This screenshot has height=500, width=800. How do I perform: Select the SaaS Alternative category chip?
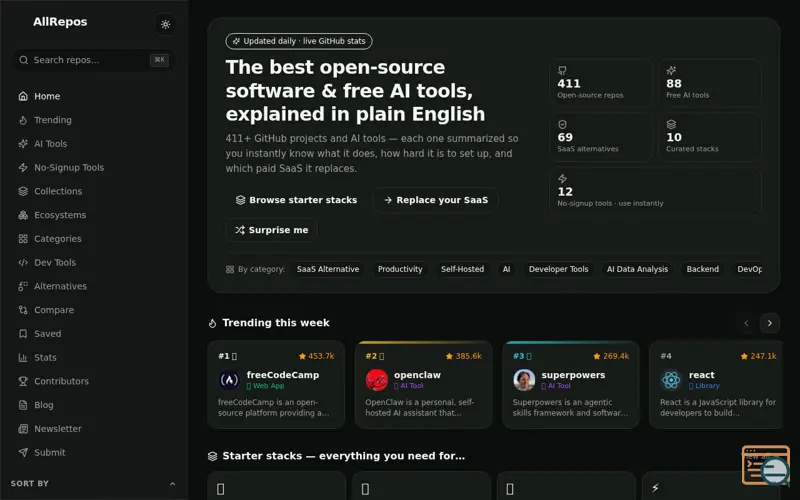[328, 269]
